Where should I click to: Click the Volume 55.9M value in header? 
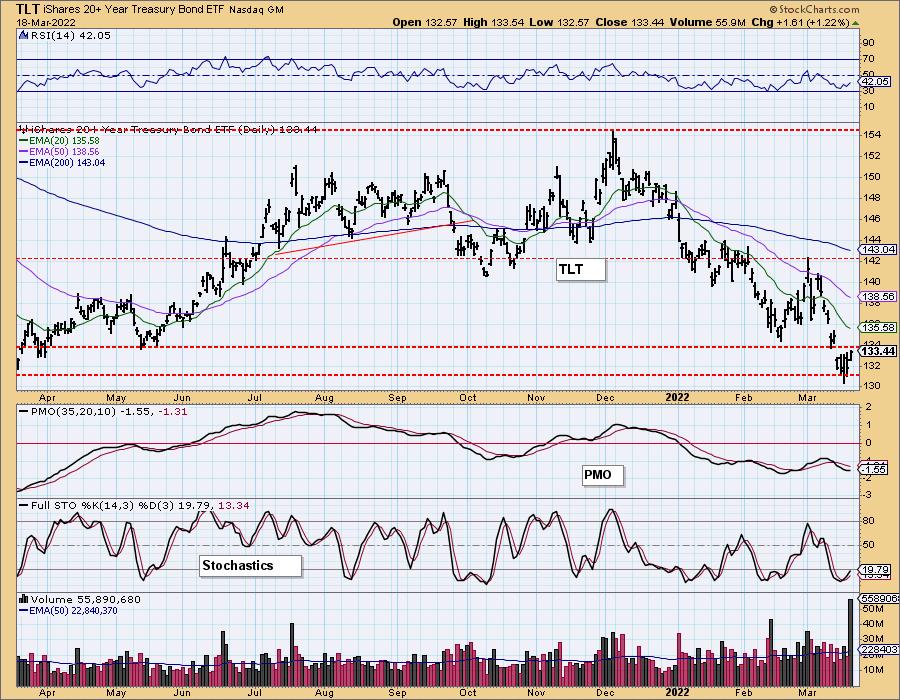707,22
